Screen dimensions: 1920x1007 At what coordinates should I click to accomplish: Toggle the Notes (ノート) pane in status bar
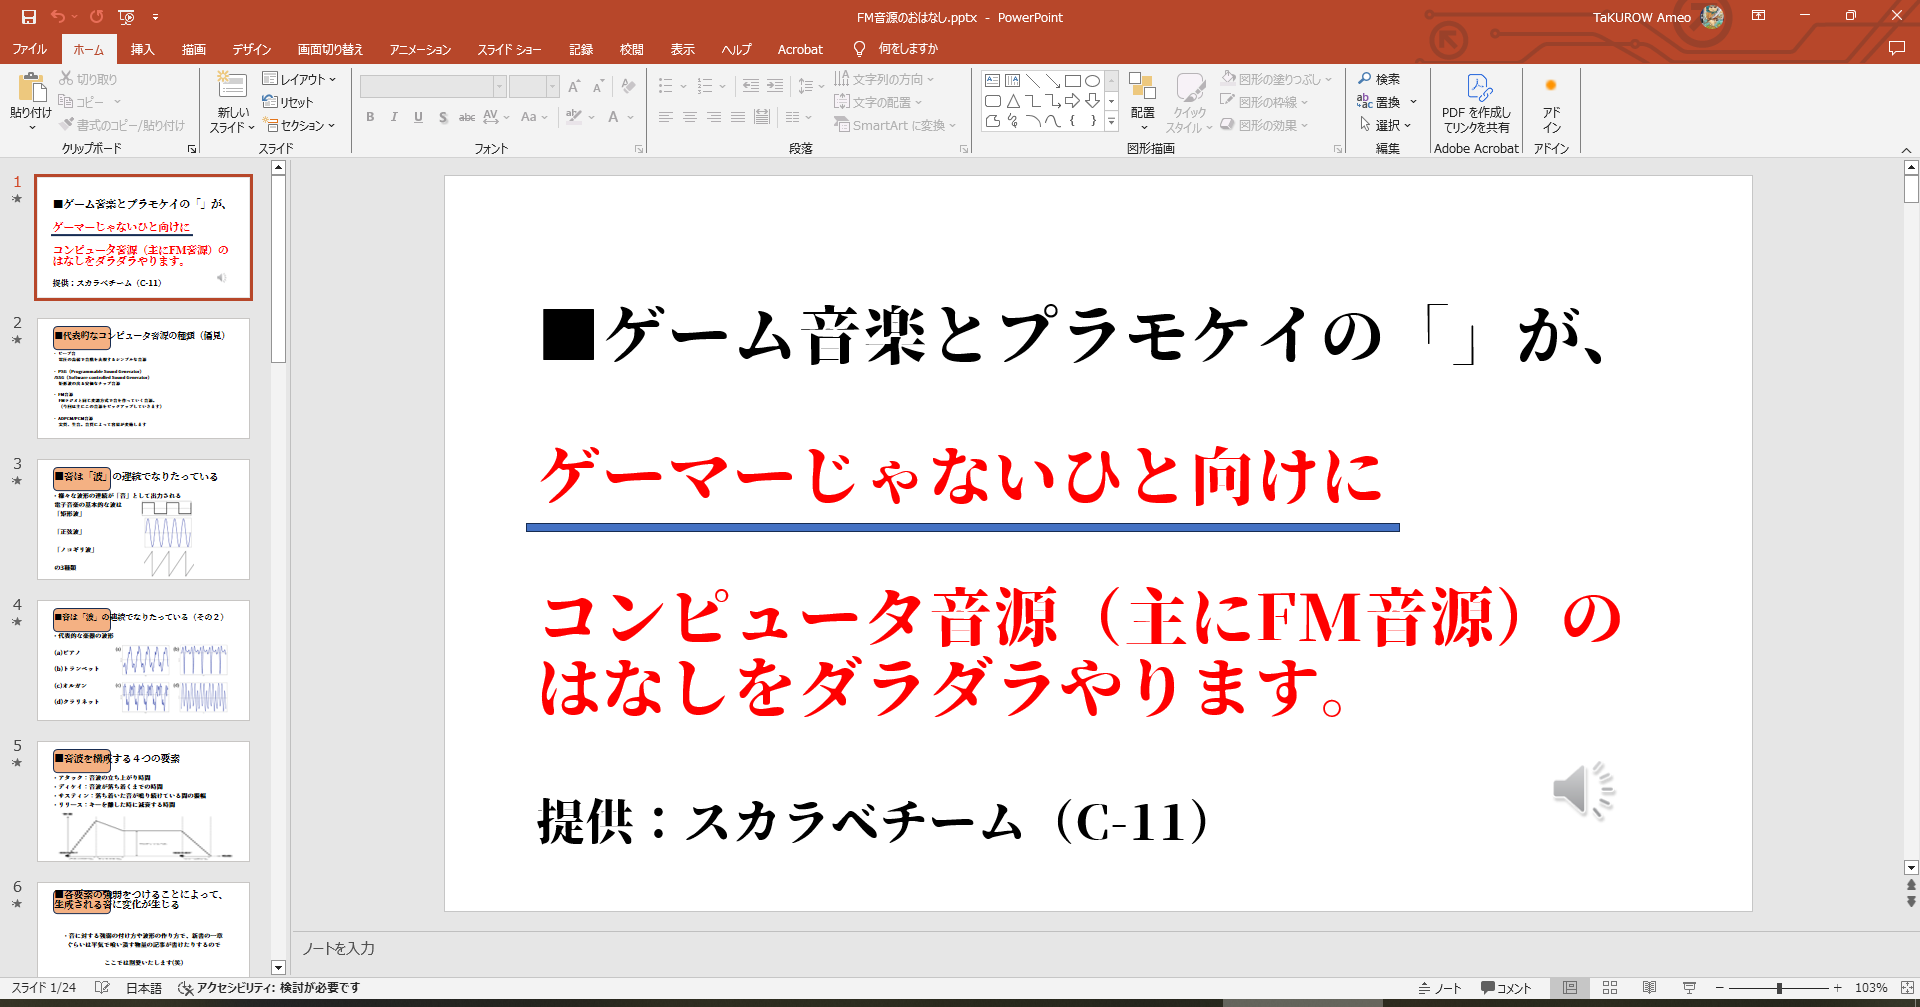tap(1440, 988)
